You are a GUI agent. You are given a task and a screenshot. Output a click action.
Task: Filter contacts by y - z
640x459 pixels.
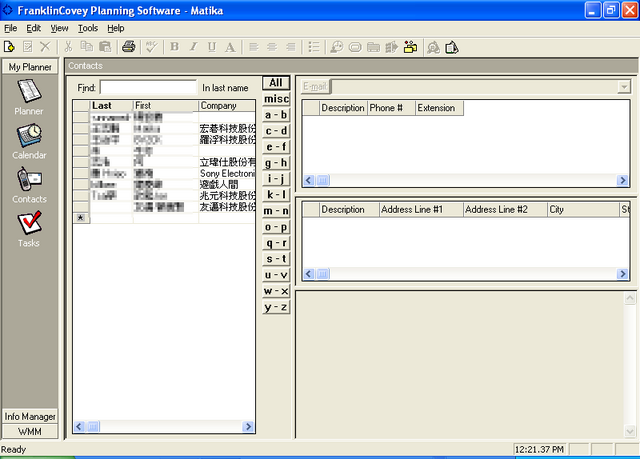[x=276, y=307]
